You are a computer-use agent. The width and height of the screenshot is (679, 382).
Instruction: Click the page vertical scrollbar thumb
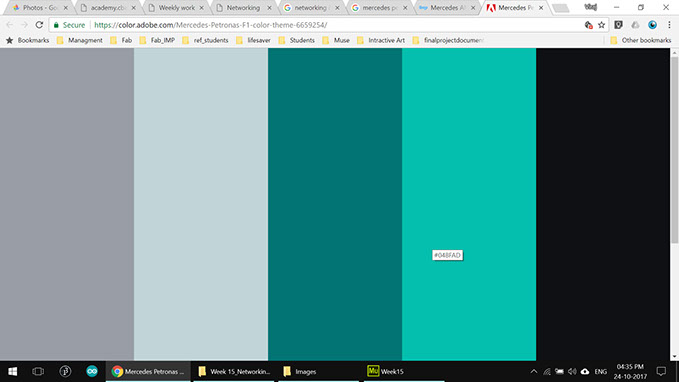674,149
